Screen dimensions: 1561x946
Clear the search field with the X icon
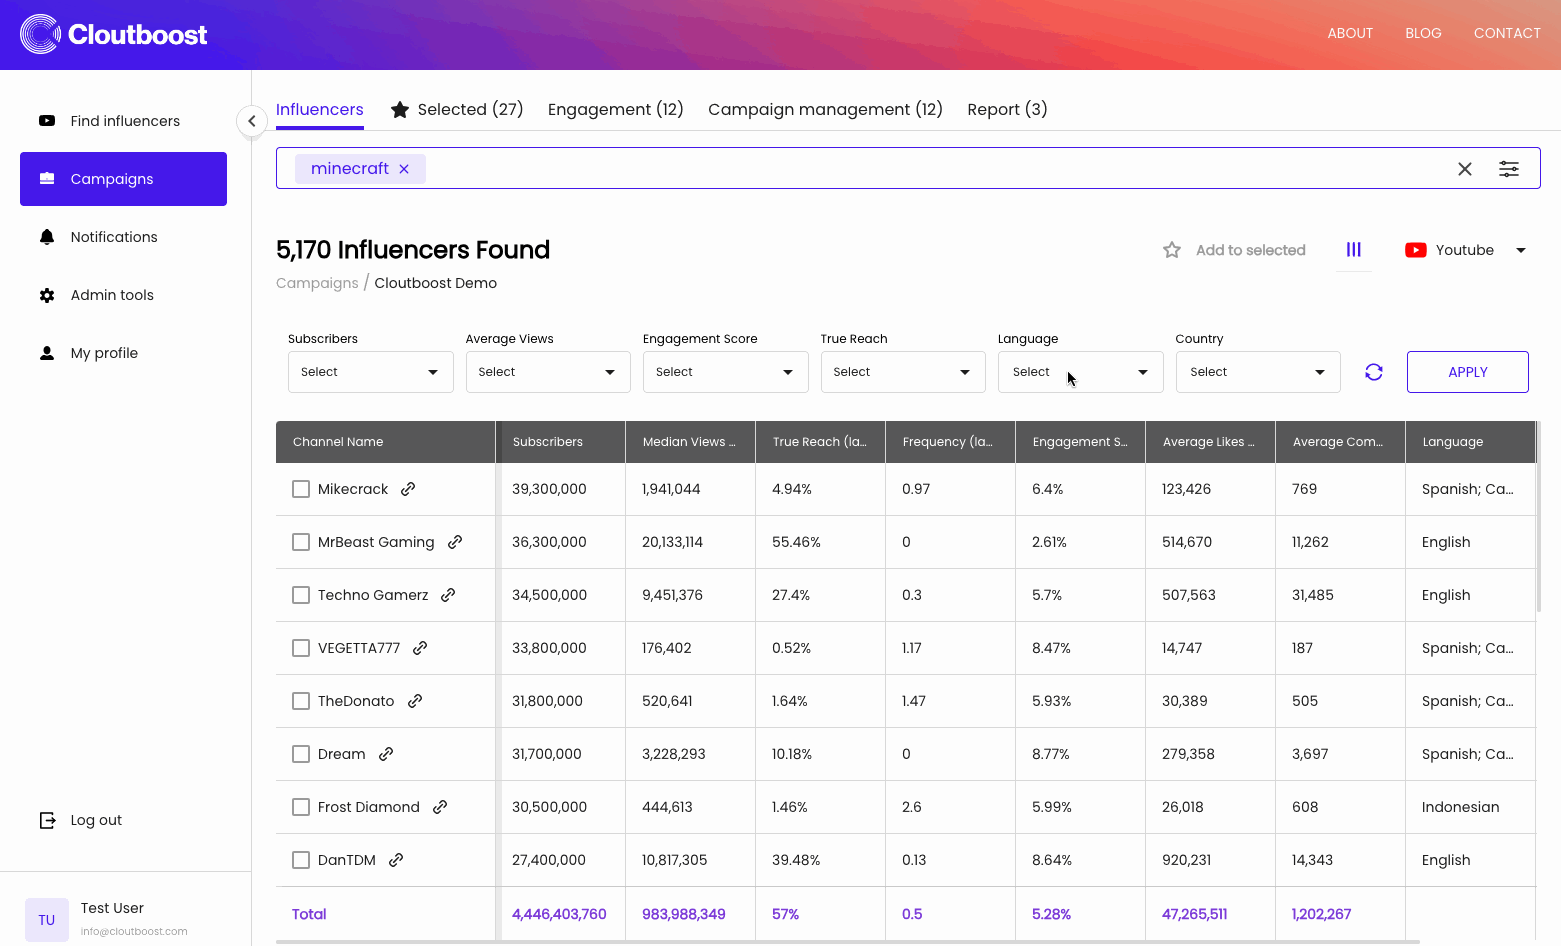coord(1465,169)
